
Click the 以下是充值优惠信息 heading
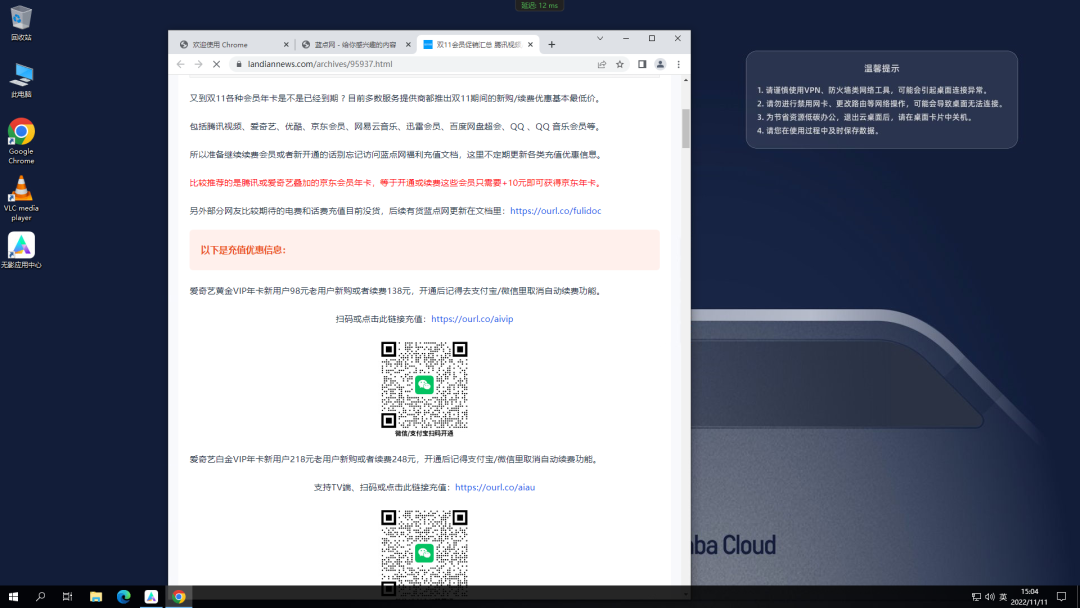(243, 250)
